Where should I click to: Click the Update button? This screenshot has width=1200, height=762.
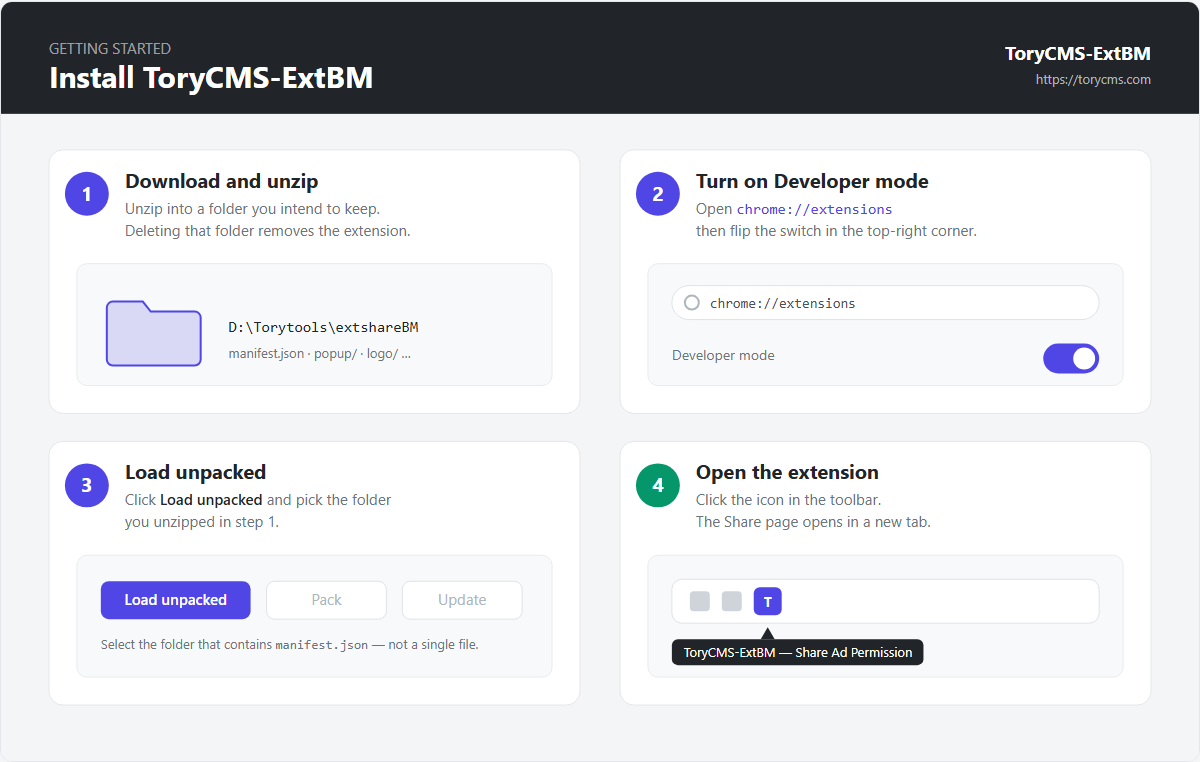[462, 600]
